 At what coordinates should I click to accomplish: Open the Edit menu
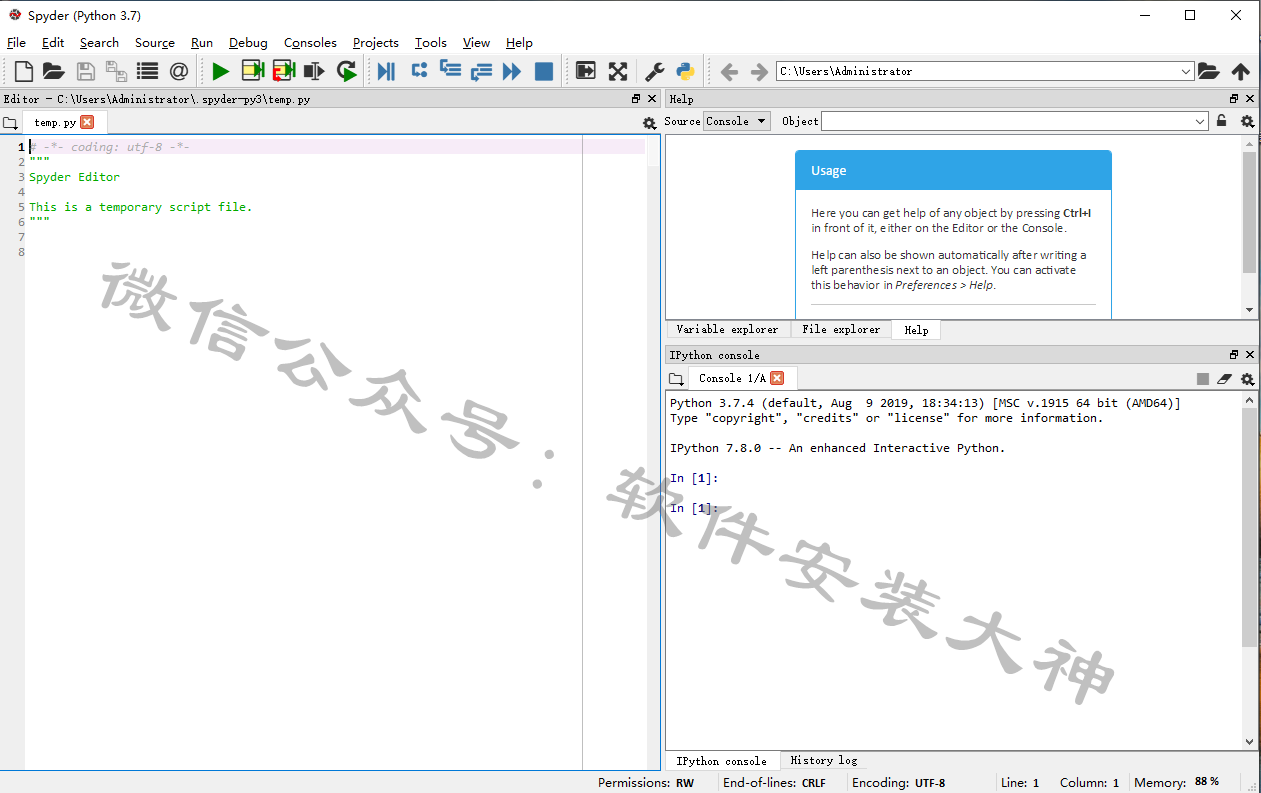pyautogui.click(x=53, y=43)
